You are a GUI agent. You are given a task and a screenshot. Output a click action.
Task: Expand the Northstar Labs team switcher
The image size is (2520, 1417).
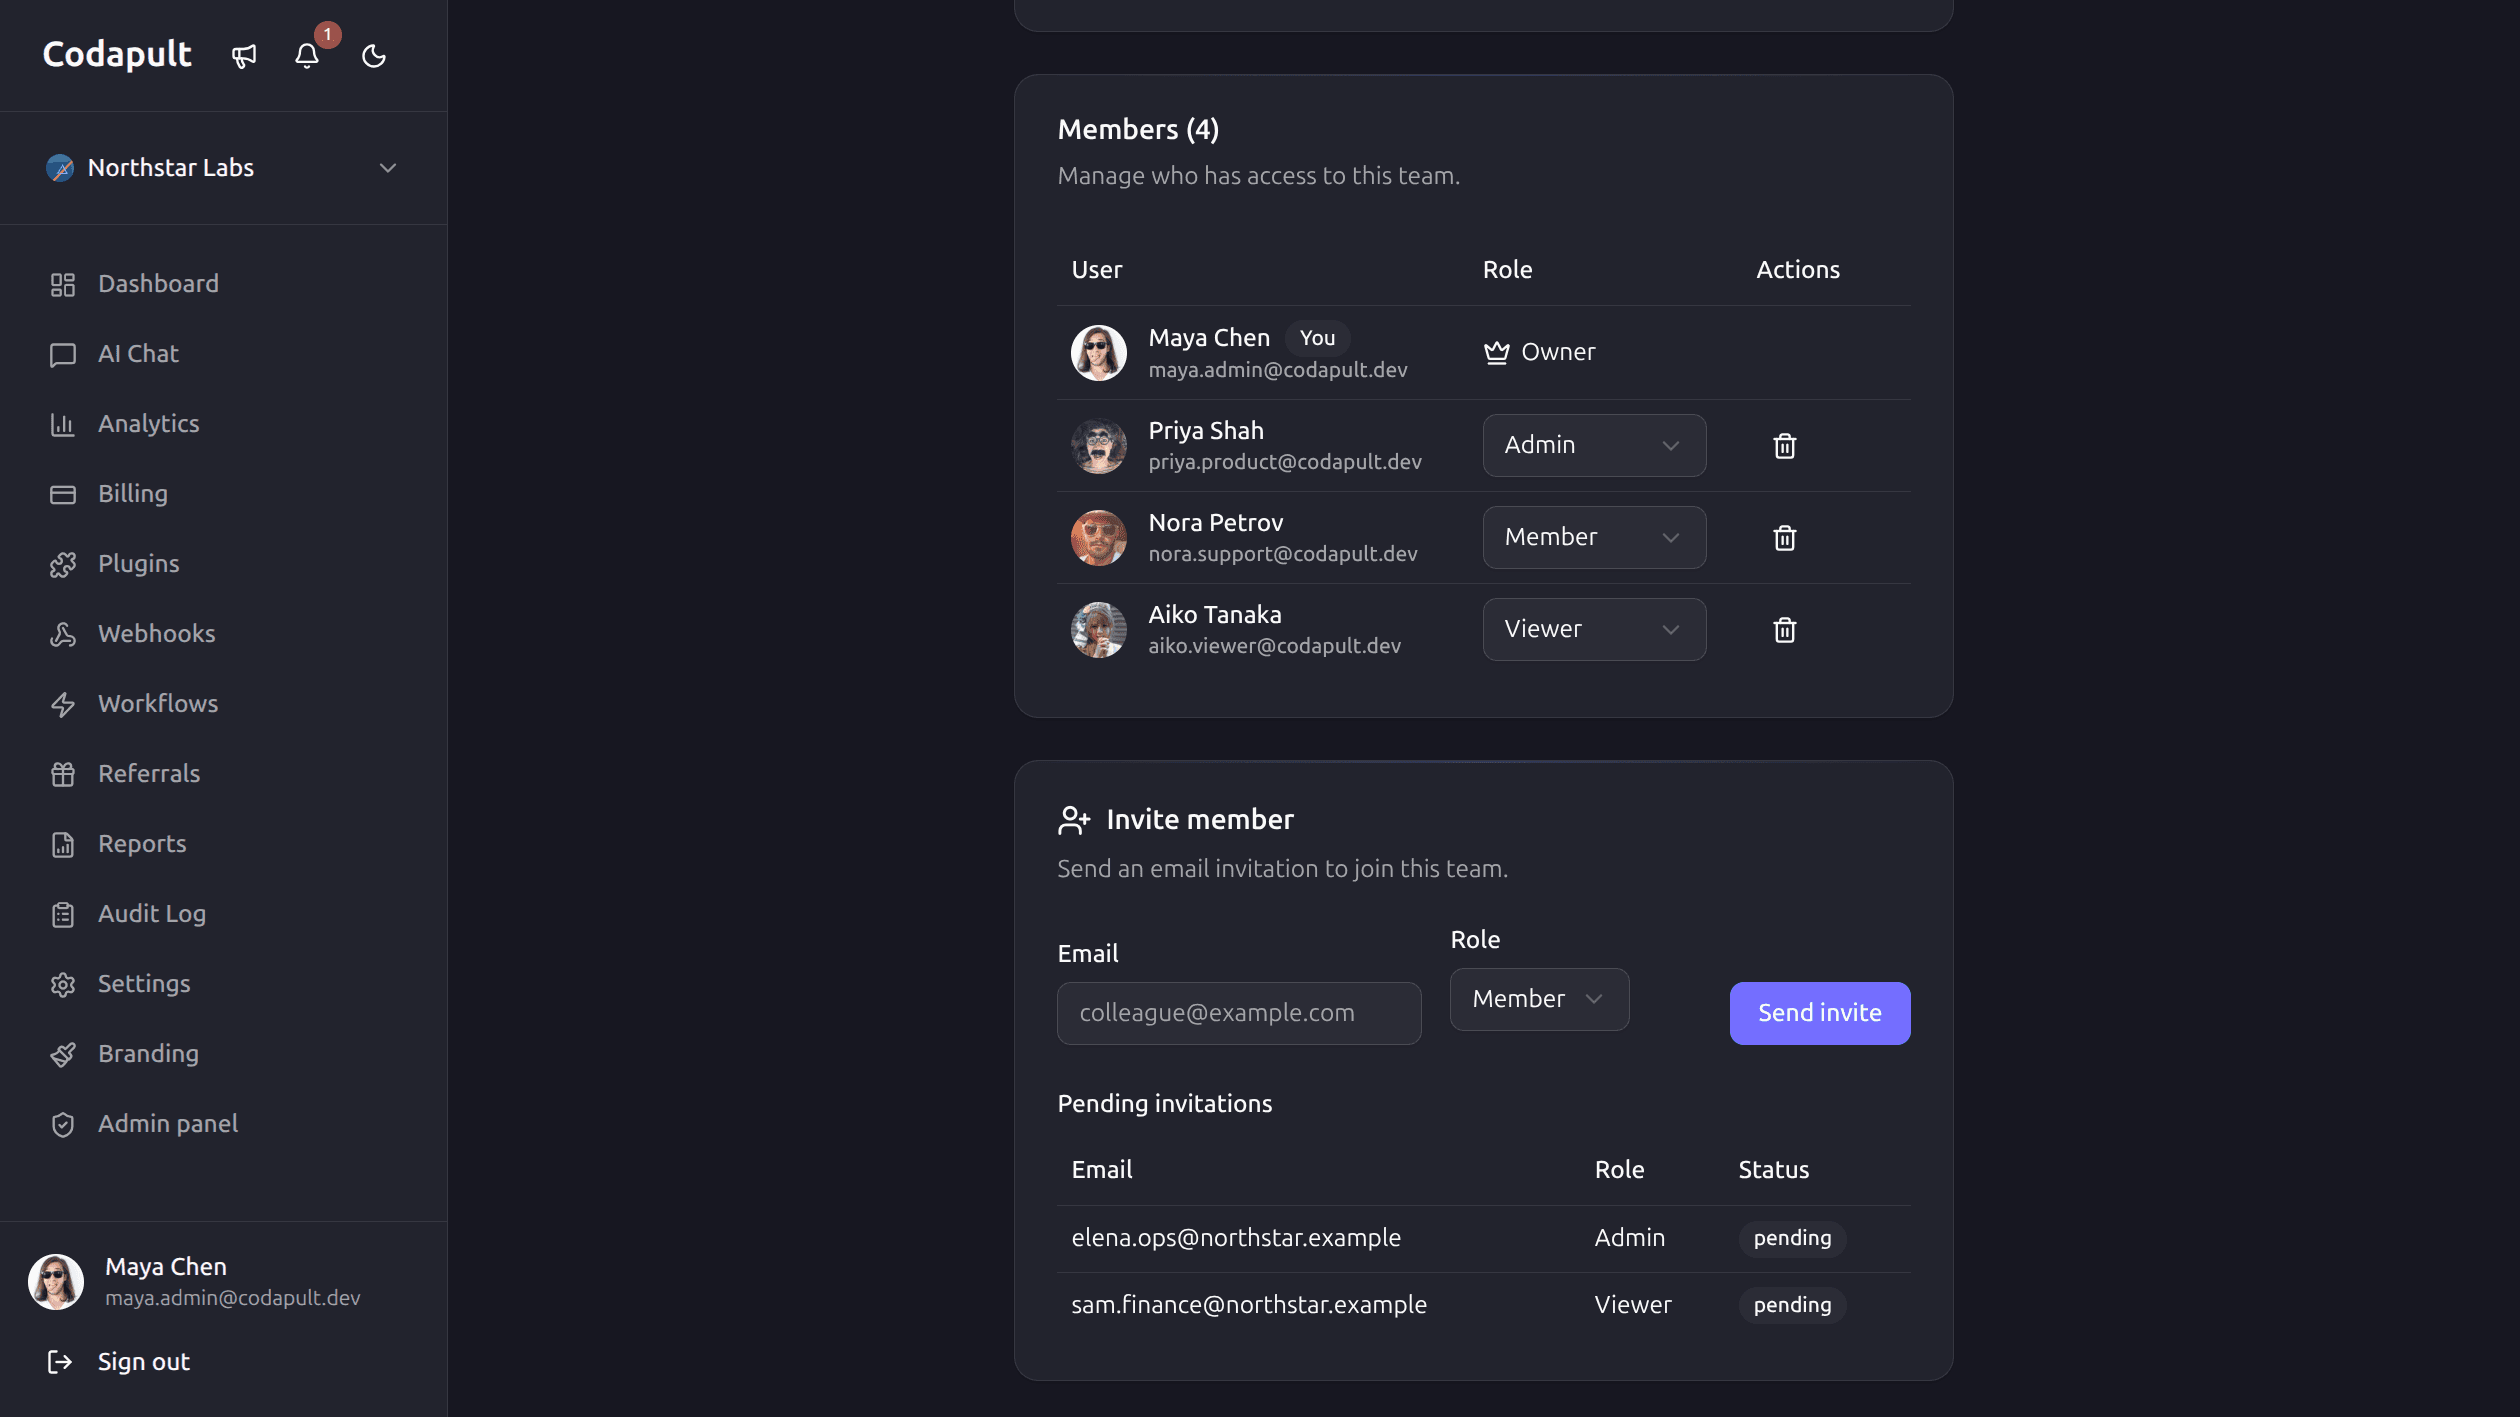coord(224,168)
